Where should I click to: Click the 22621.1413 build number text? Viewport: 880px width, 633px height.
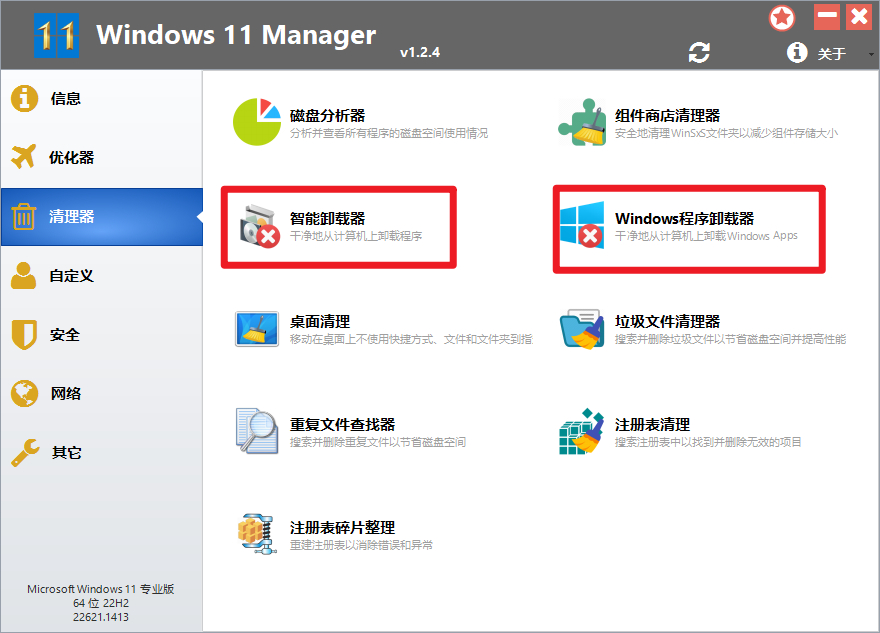click(101, 617)
